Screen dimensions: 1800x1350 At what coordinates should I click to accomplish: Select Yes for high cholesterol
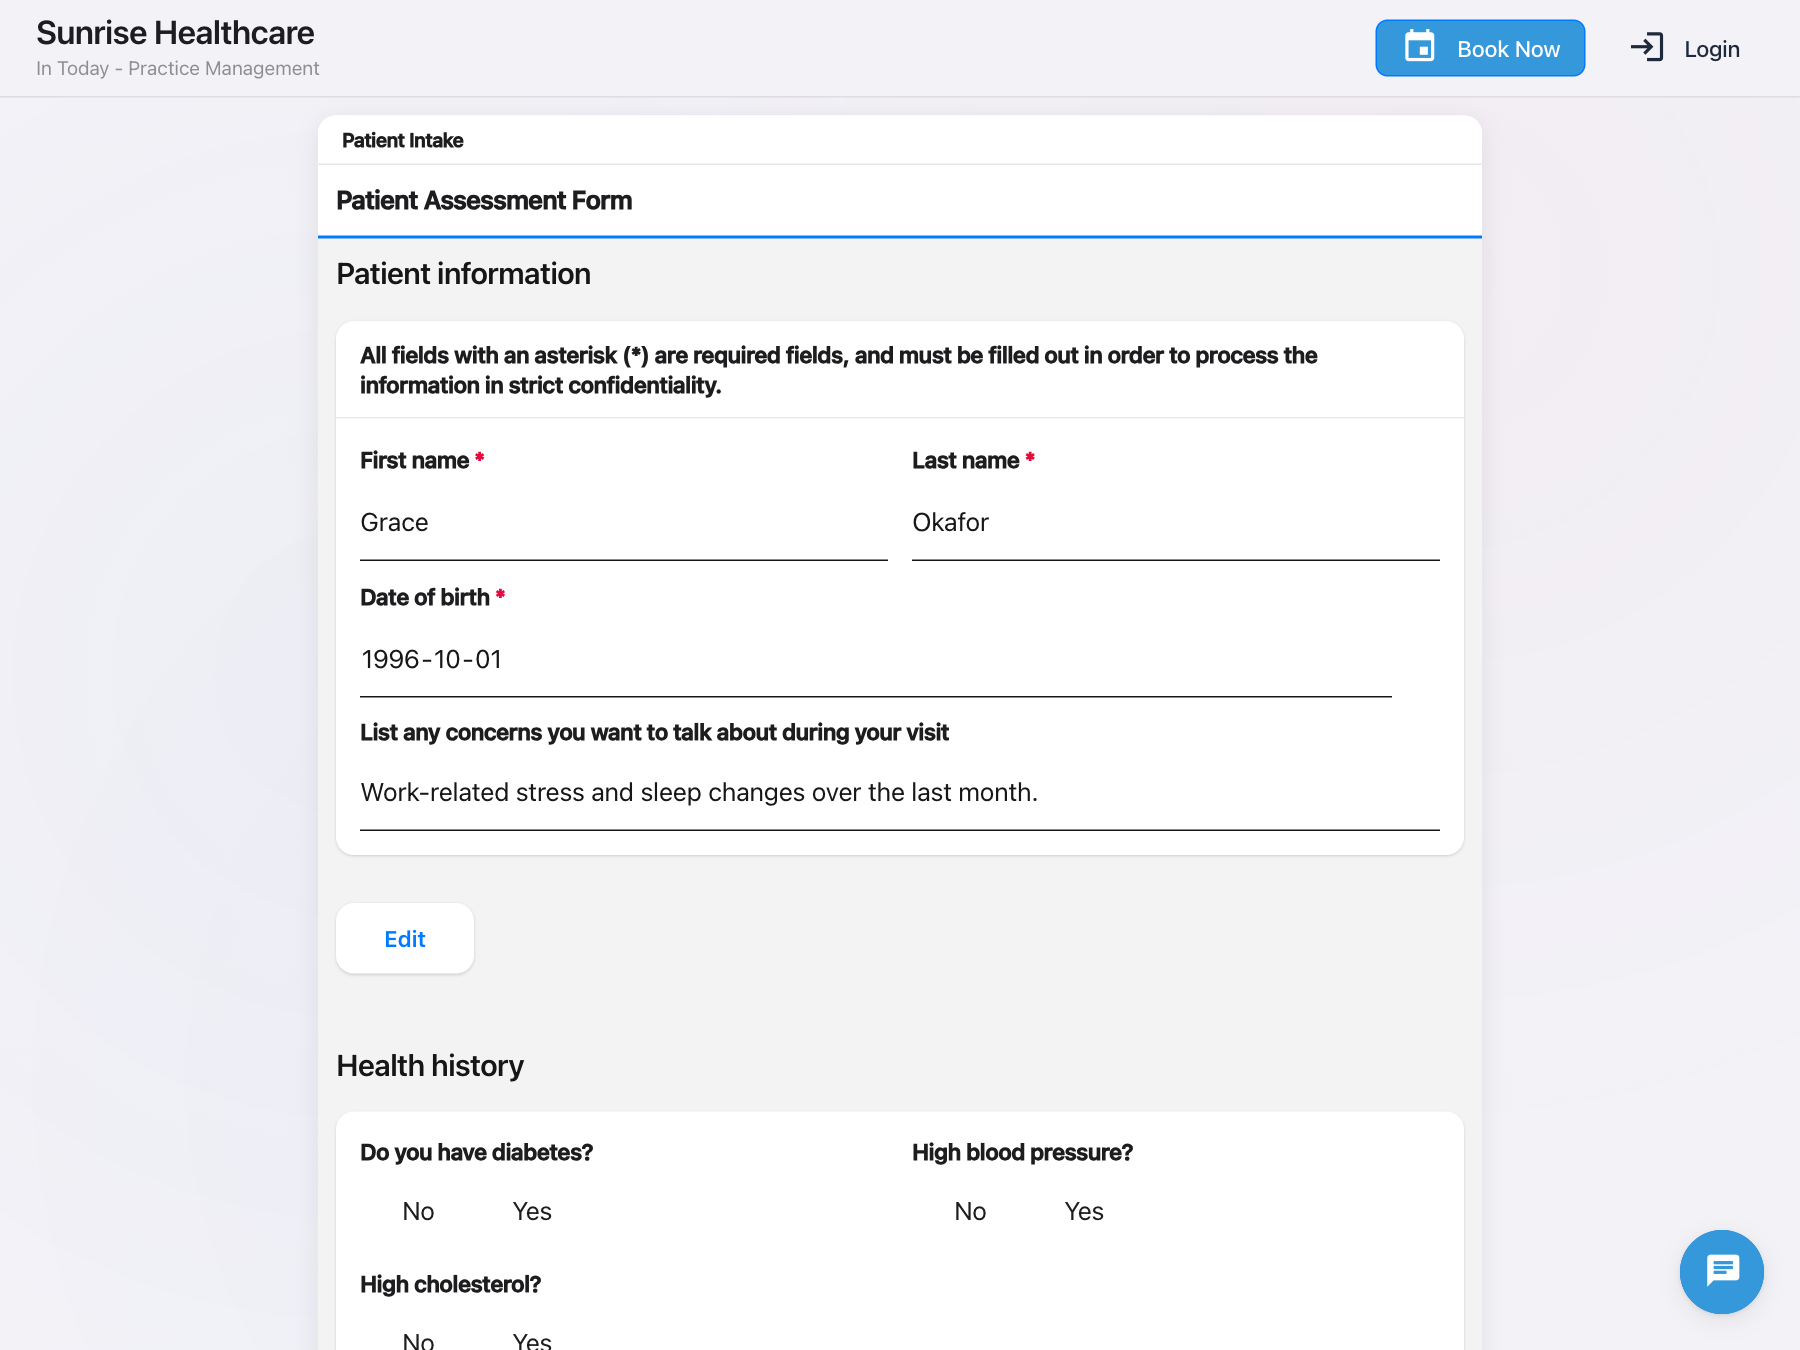[x=532, y=1340]
